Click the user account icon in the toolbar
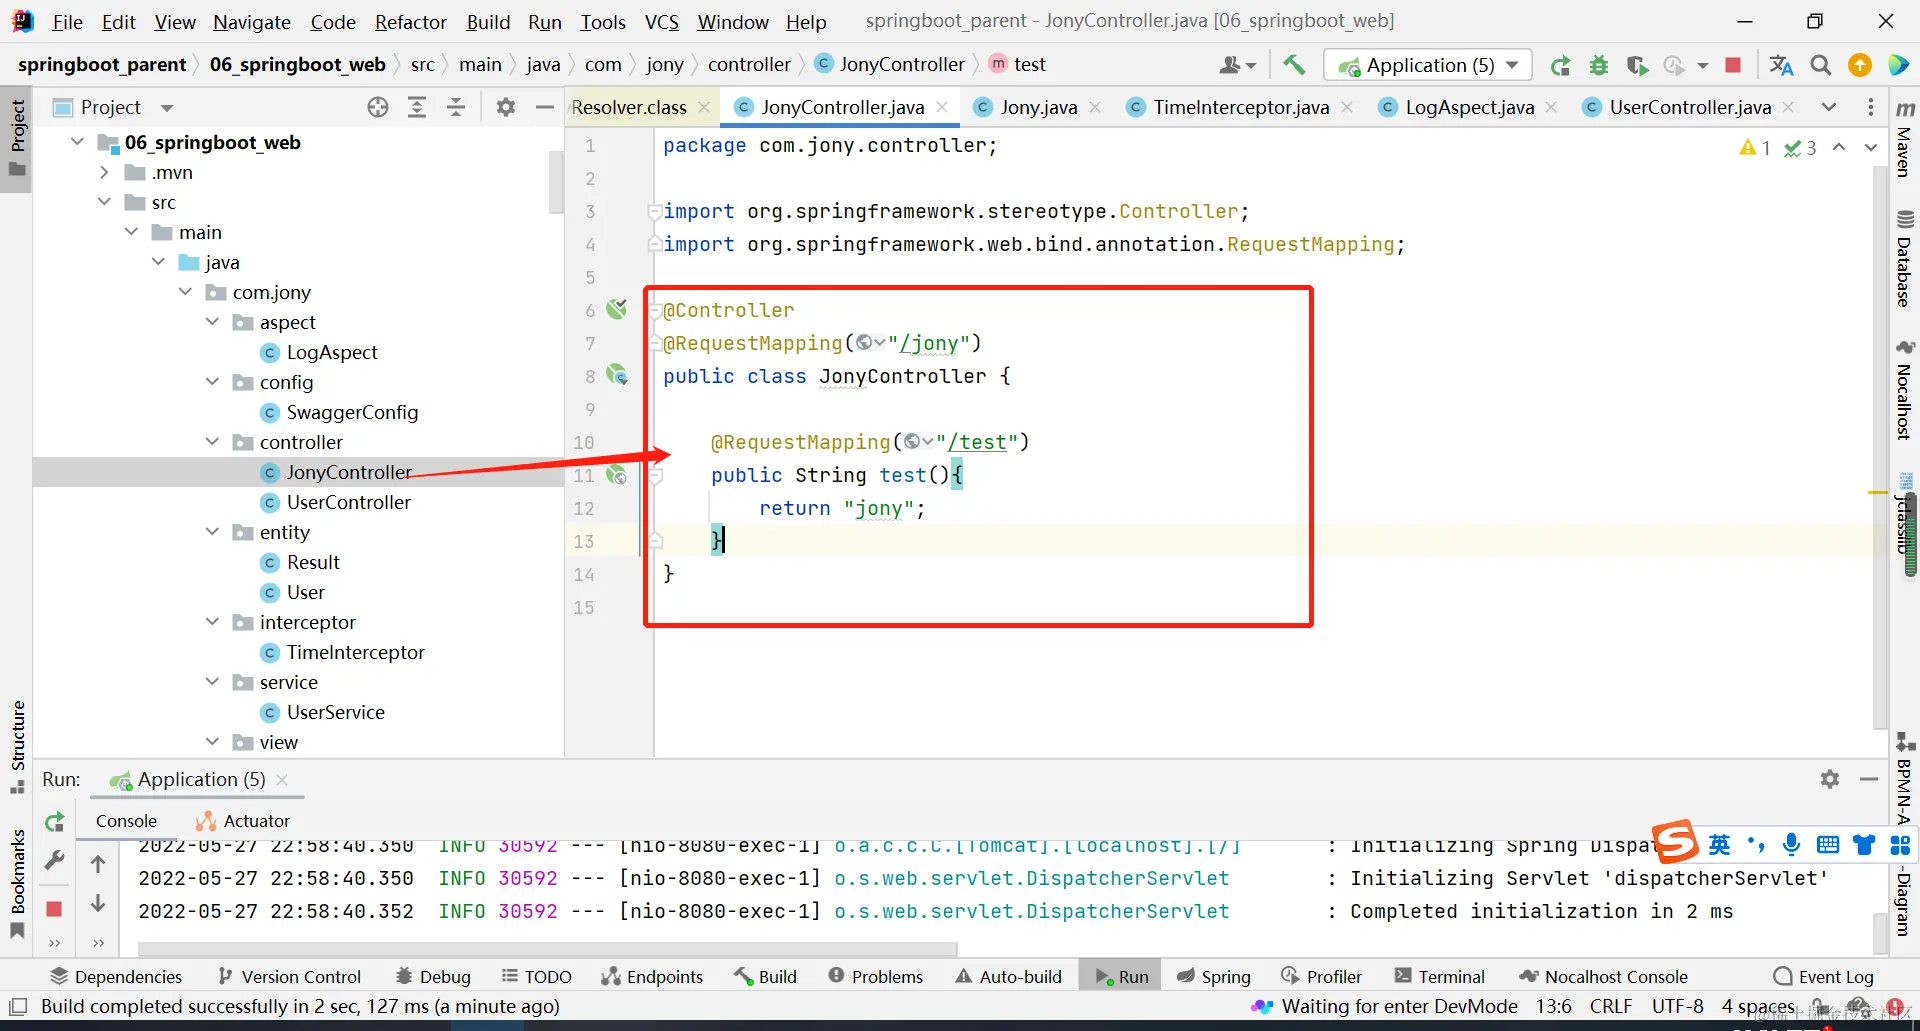 1237,65
